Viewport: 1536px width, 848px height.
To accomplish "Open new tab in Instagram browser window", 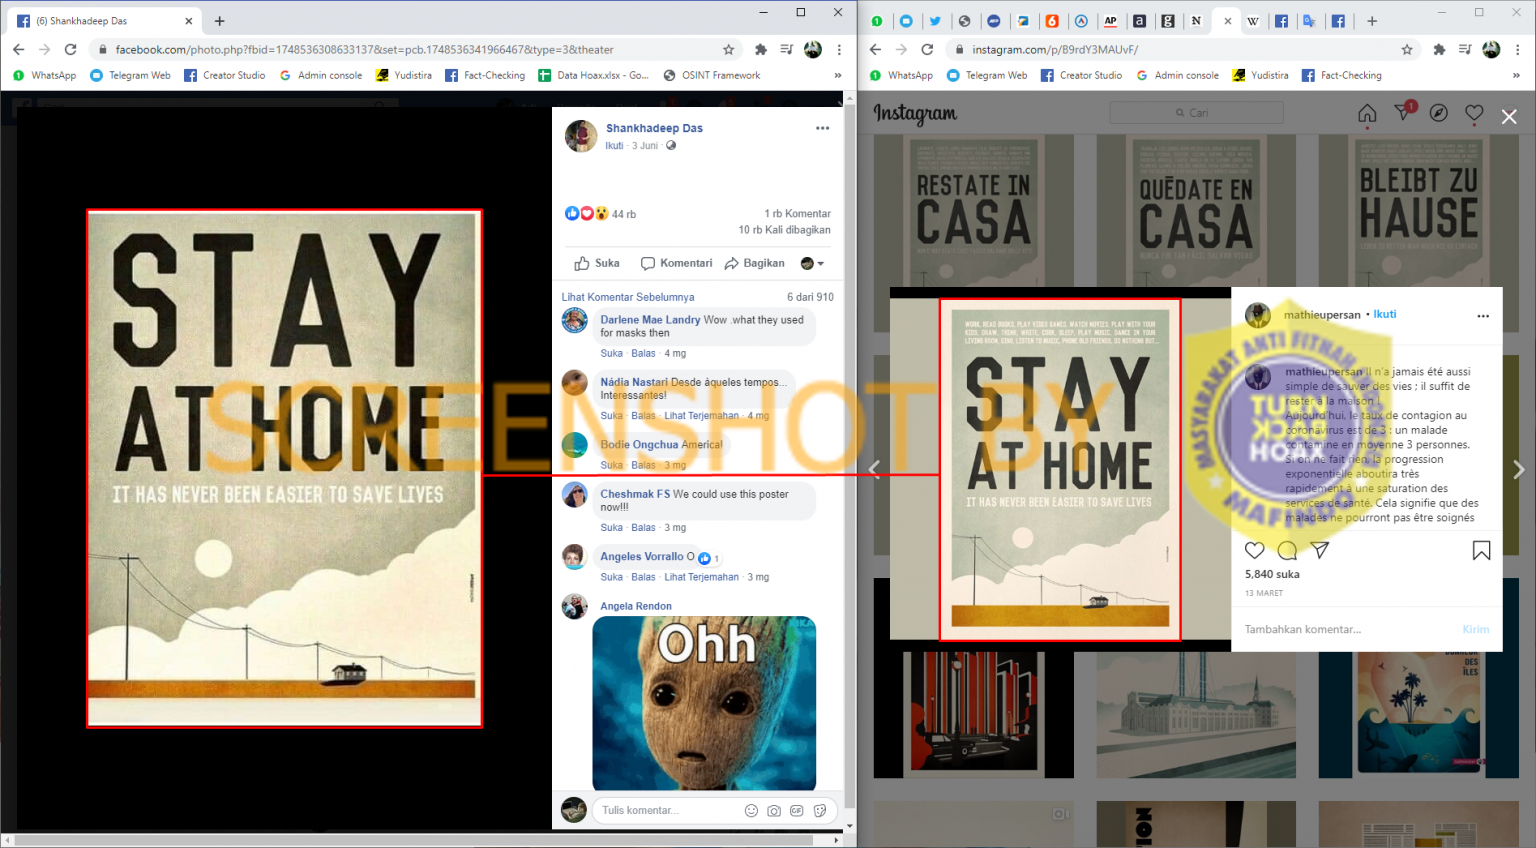I will [x=1372, y=20].
